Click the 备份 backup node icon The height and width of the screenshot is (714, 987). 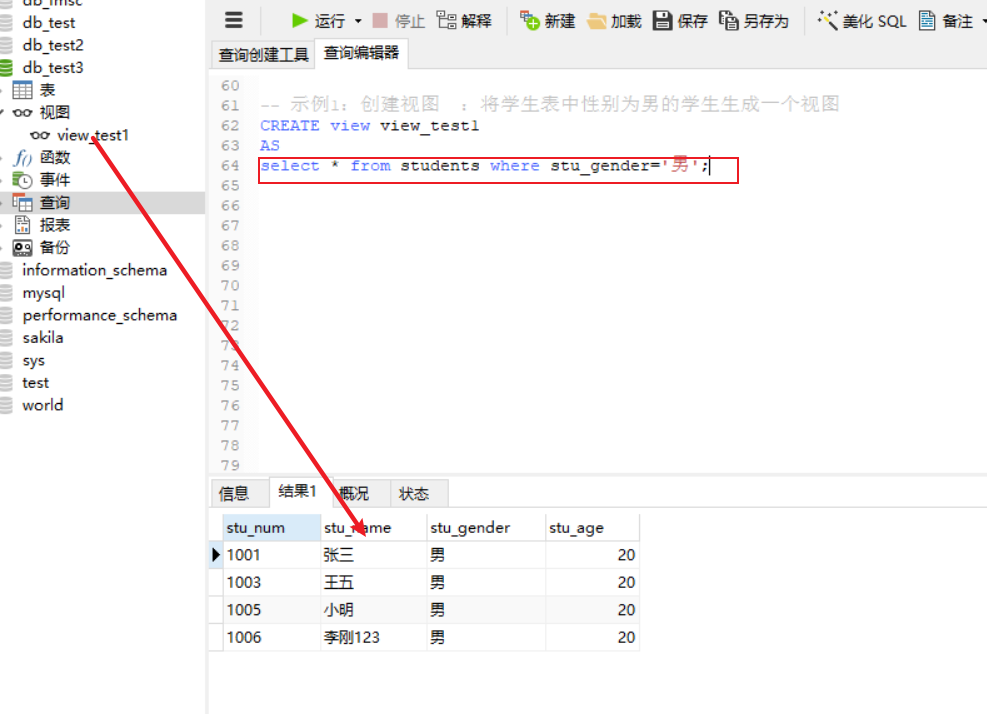click(22, 247)
